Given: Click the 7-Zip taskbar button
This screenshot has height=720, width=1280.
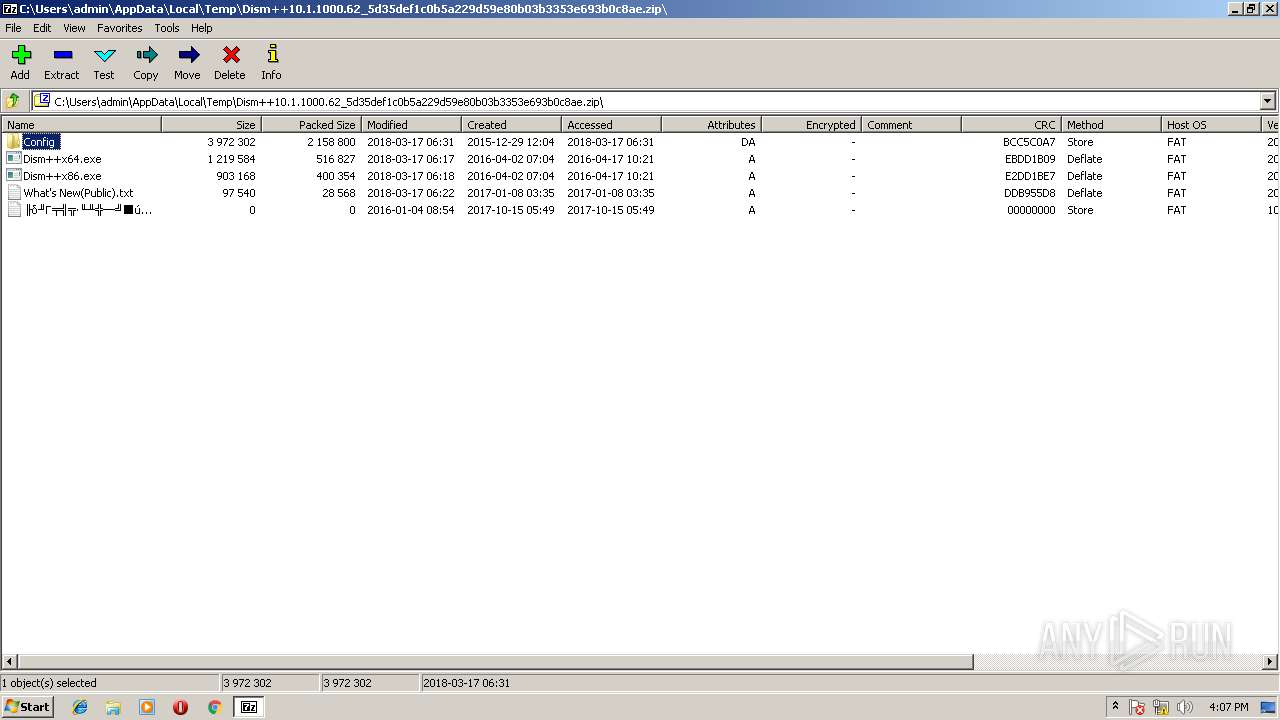Looking at the screenshot, I should click(x=249, y=707).
